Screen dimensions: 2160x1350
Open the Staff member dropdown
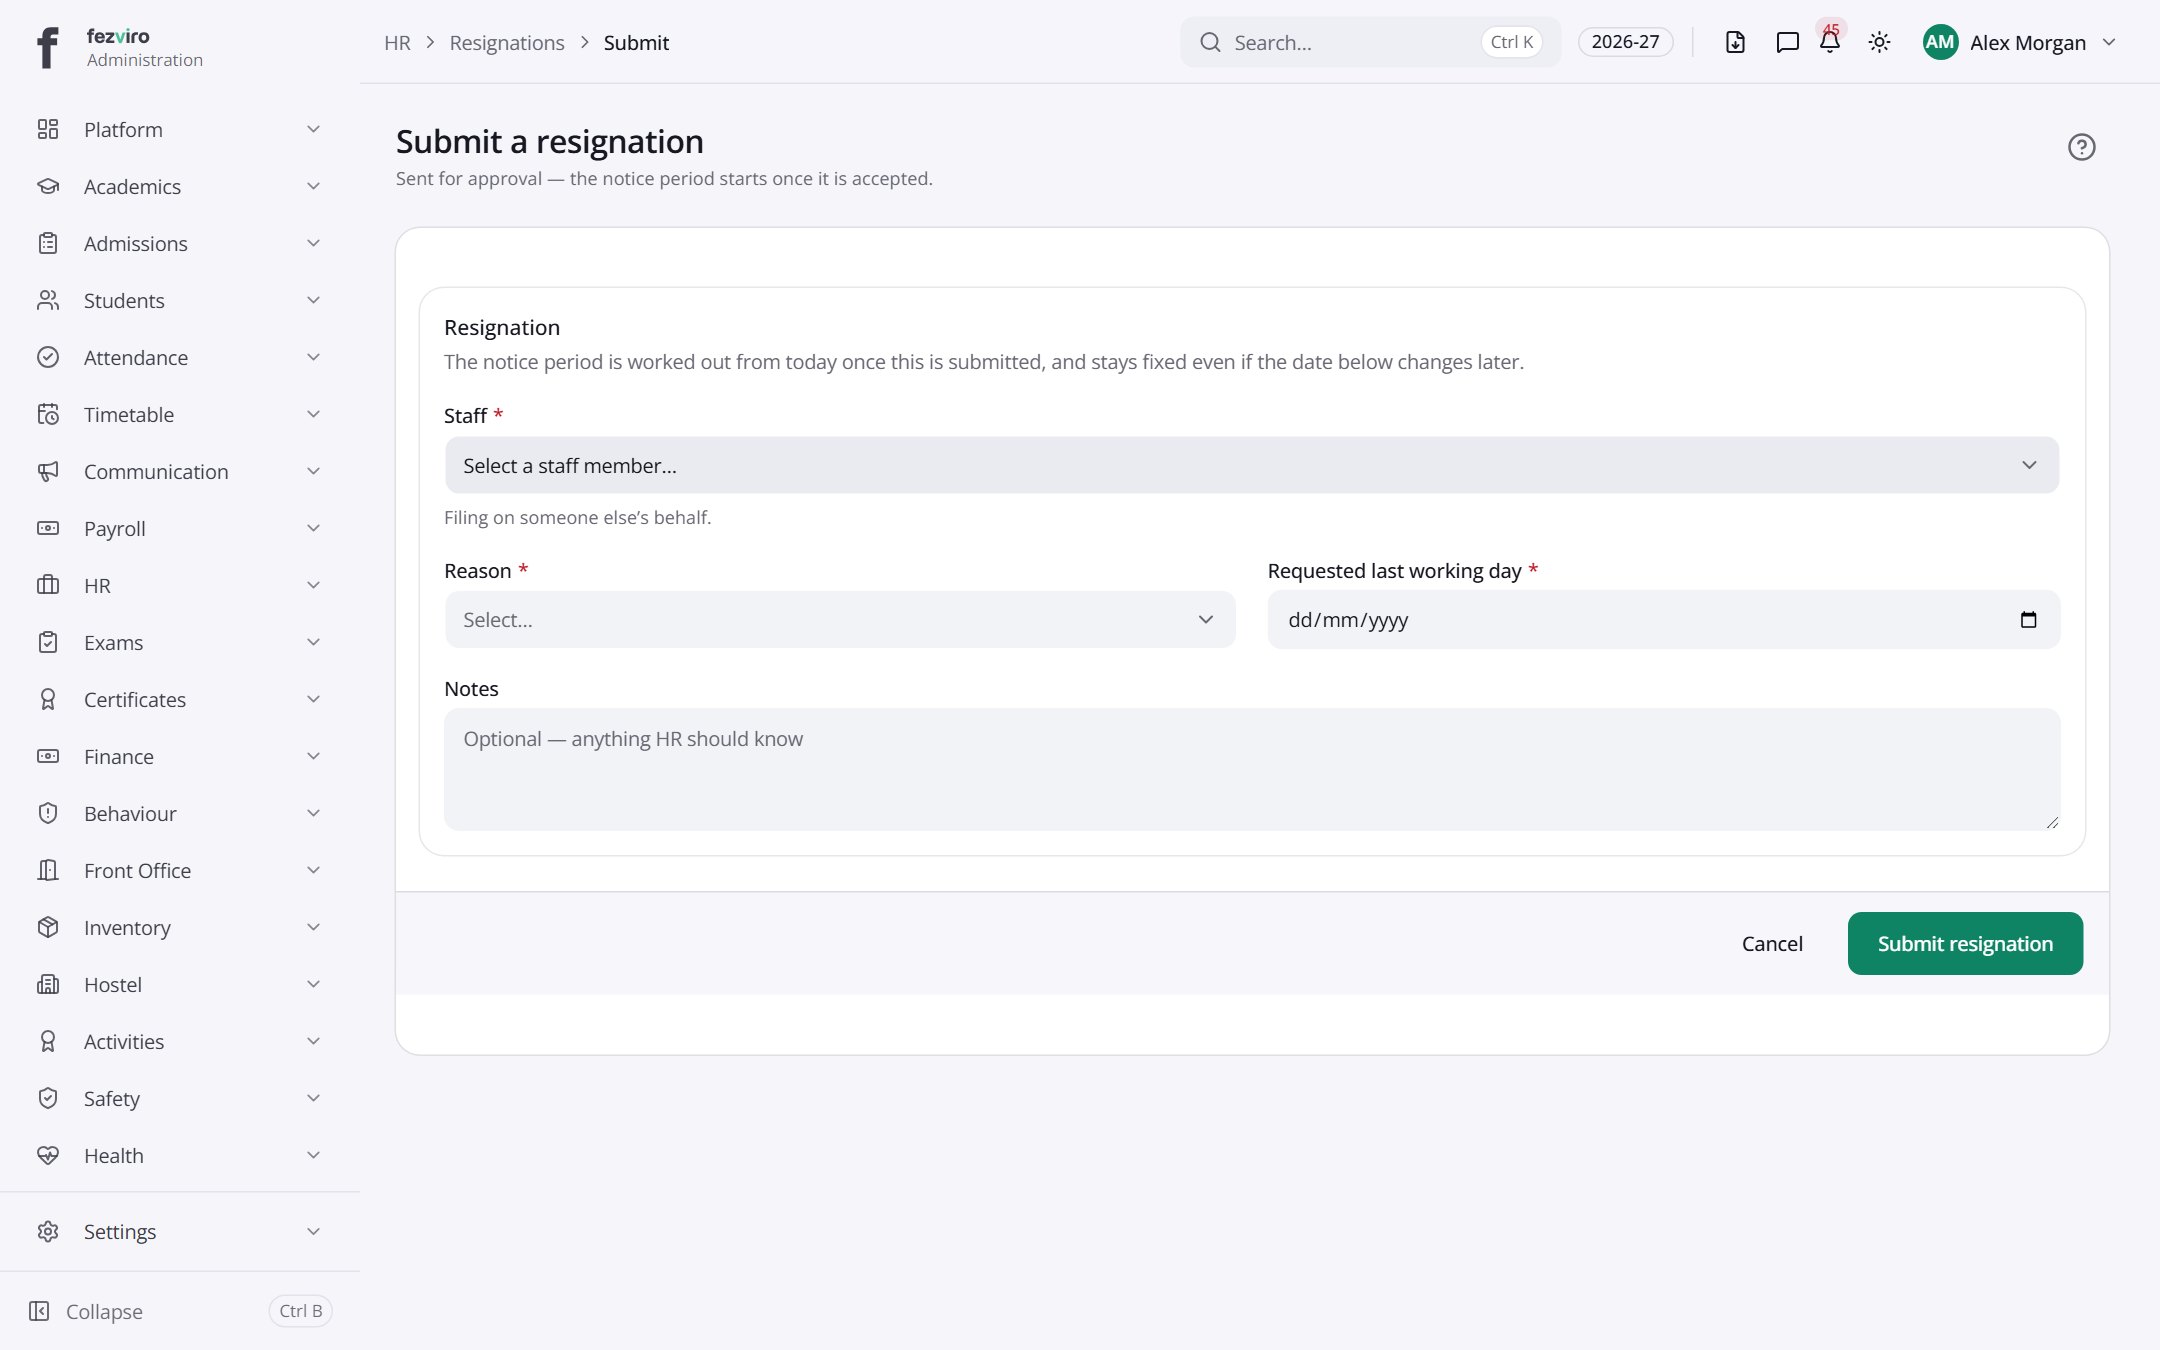coord(1252,465)
